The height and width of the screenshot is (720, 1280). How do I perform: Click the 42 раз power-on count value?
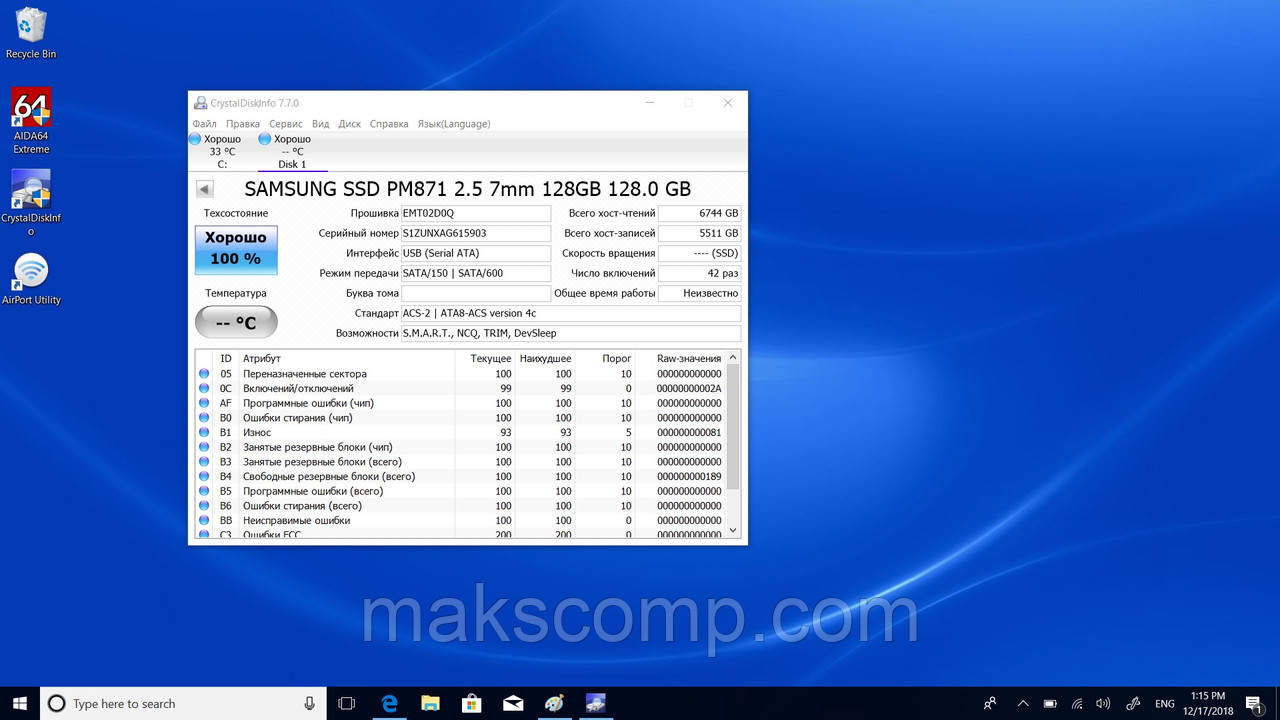click(700, 273)
